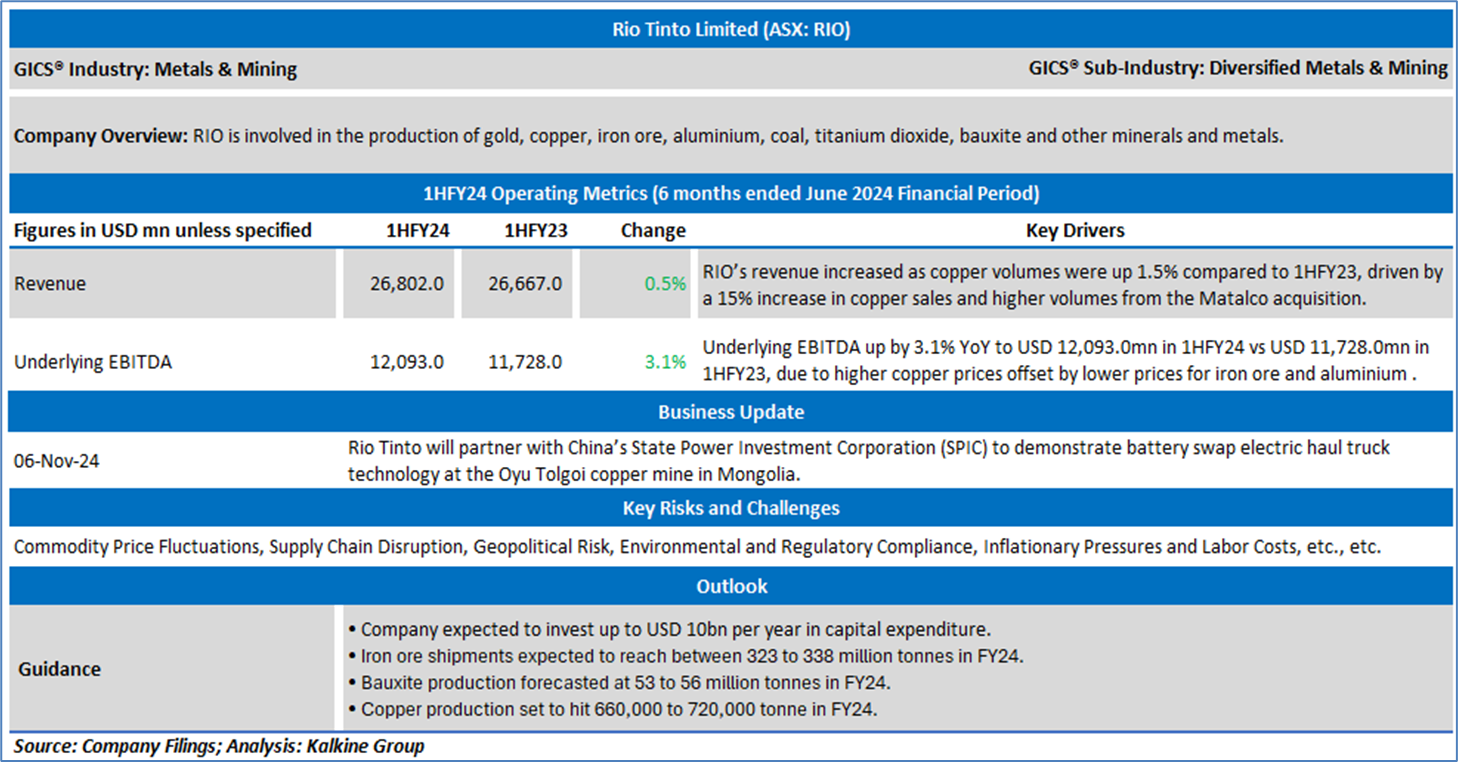Select EBITDA value 11,728.0
This screenshot has width=1458, height=762.
click(x=524, y=362)
